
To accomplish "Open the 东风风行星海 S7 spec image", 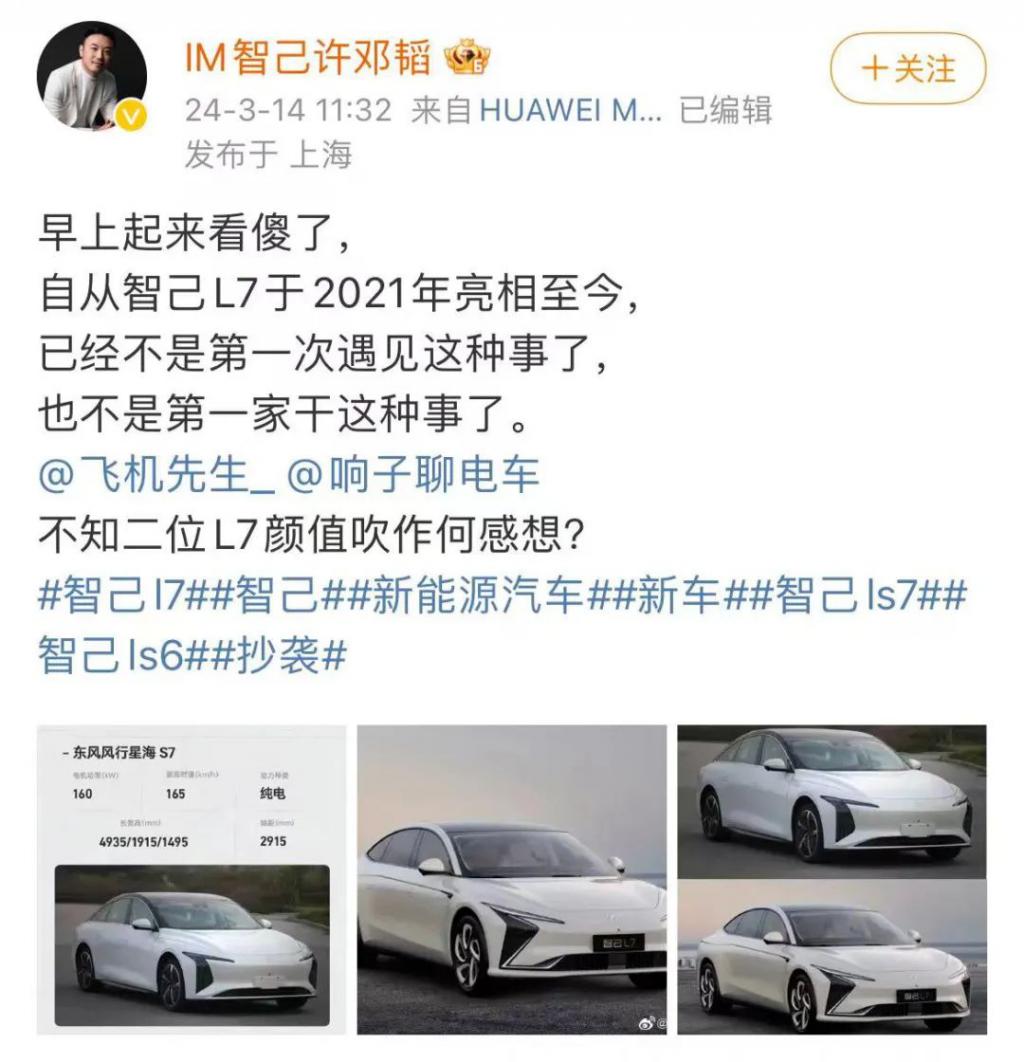I will coord(191,879).
